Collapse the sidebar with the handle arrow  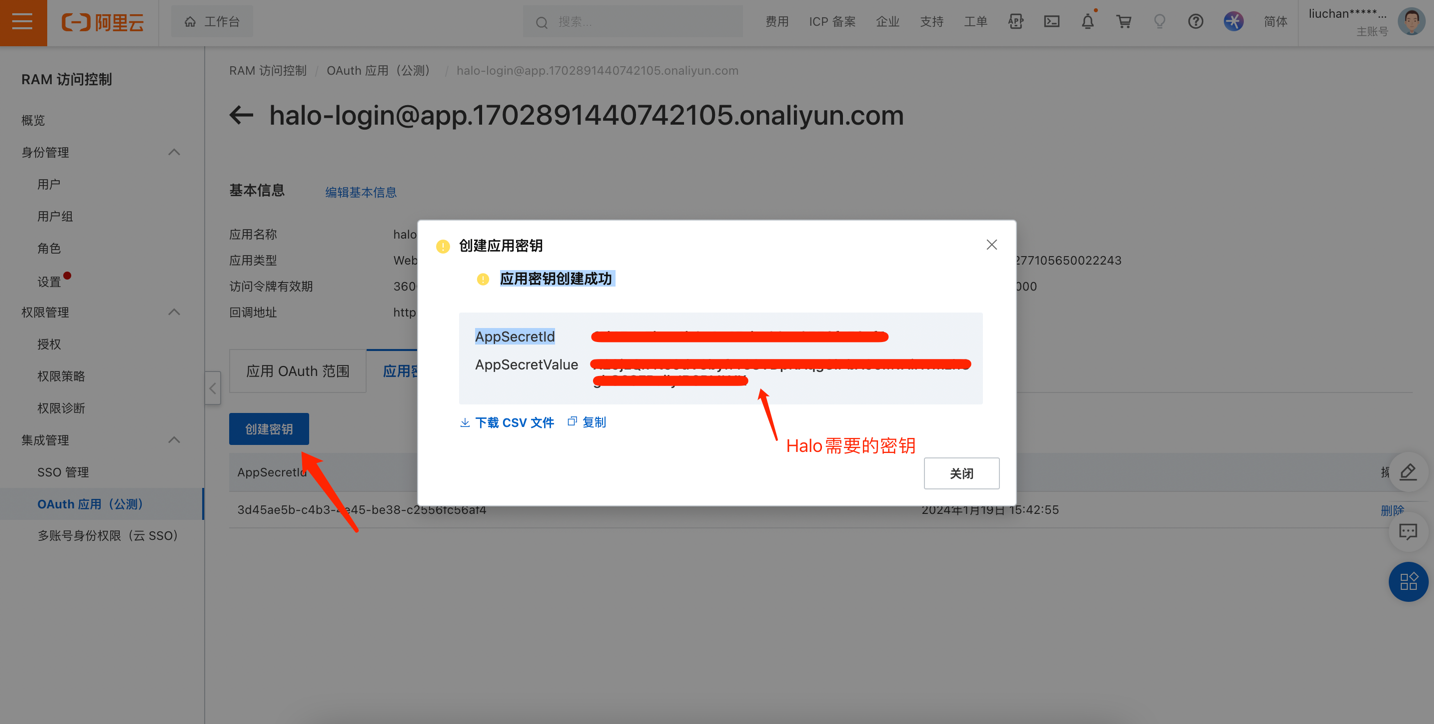coord(213,388)
